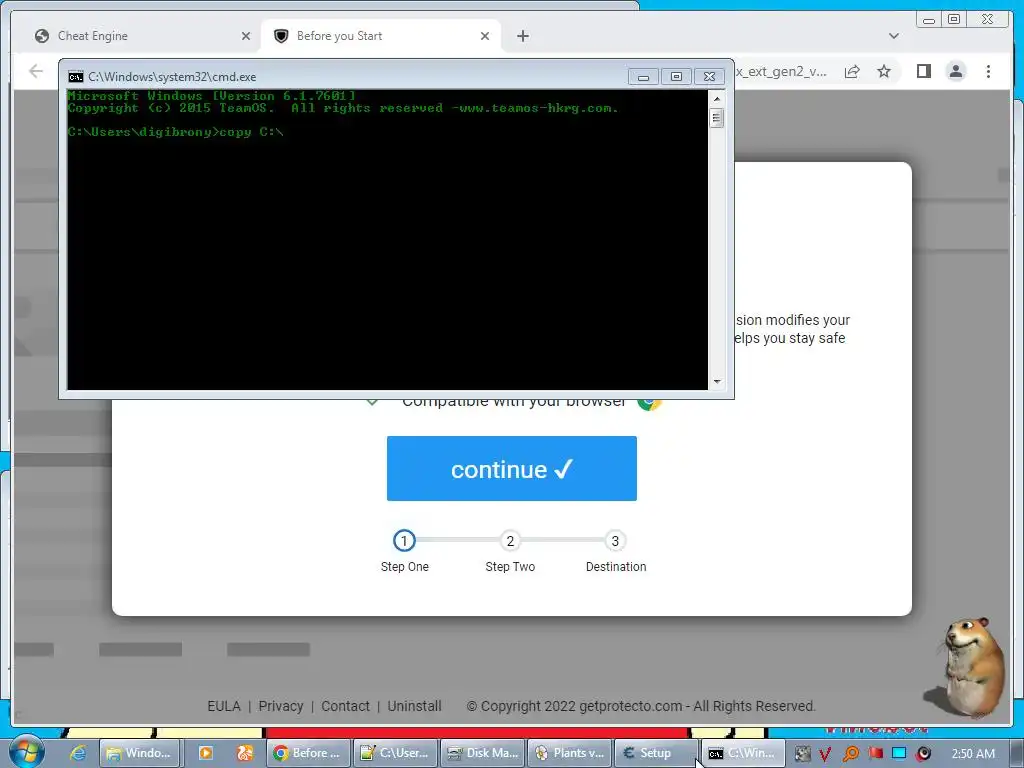
Task: Open the EULA link
Action: pos(223,706)
